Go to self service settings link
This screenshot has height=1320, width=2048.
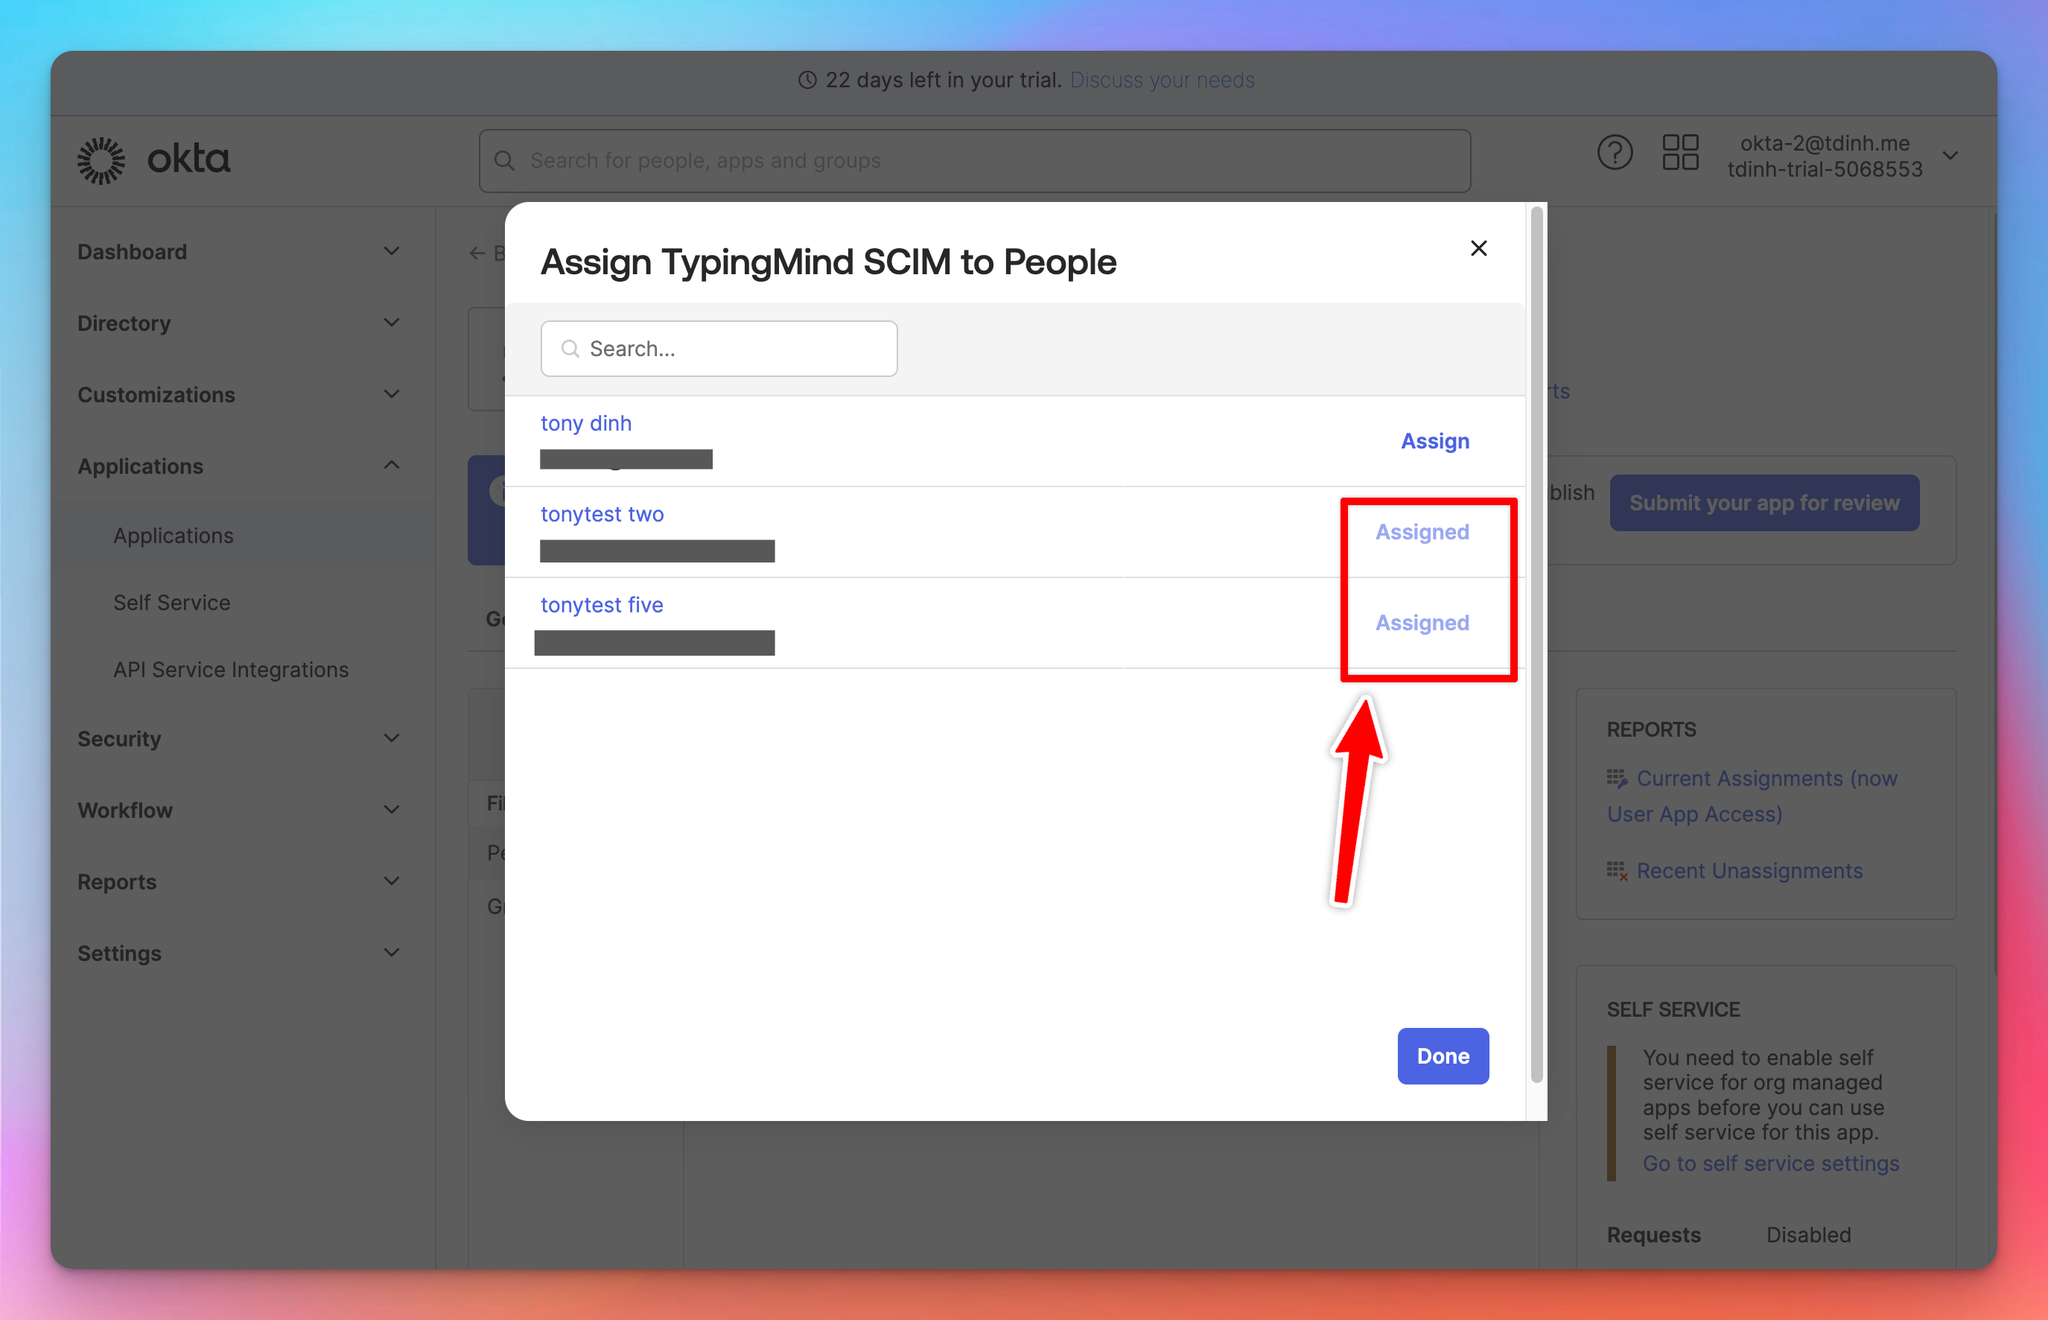[1771, 1164]
